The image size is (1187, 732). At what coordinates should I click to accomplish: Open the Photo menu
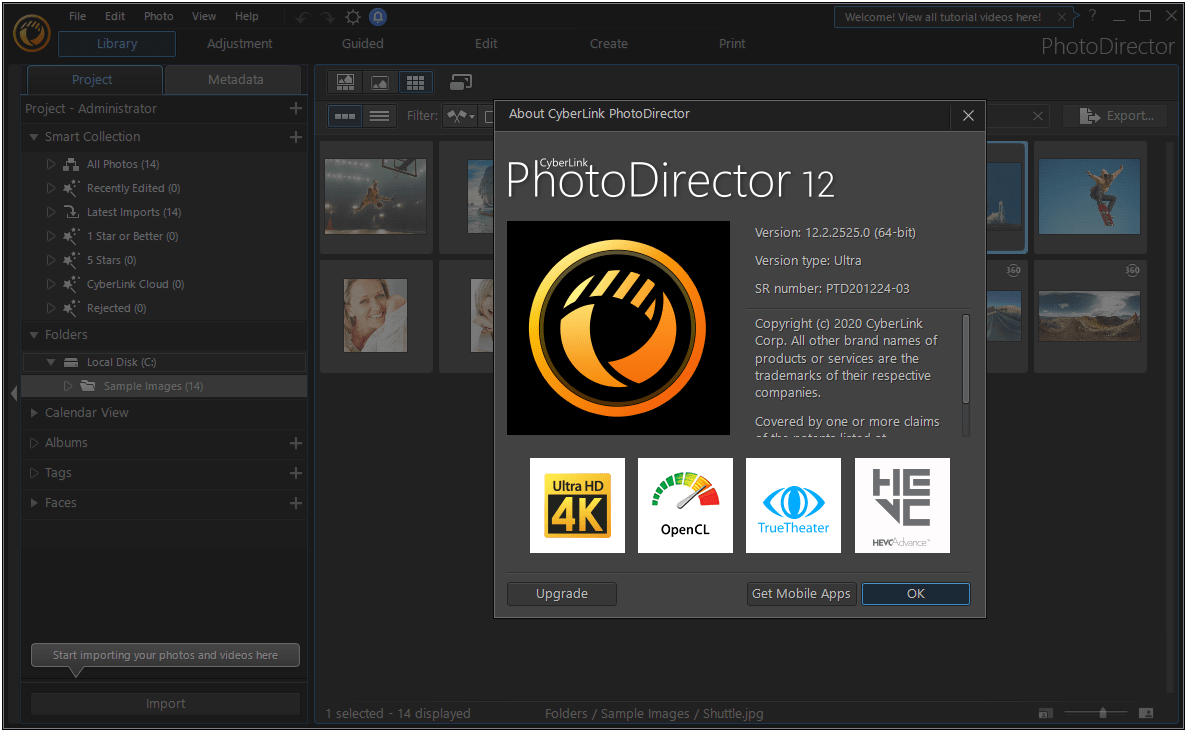click(158, 16)
